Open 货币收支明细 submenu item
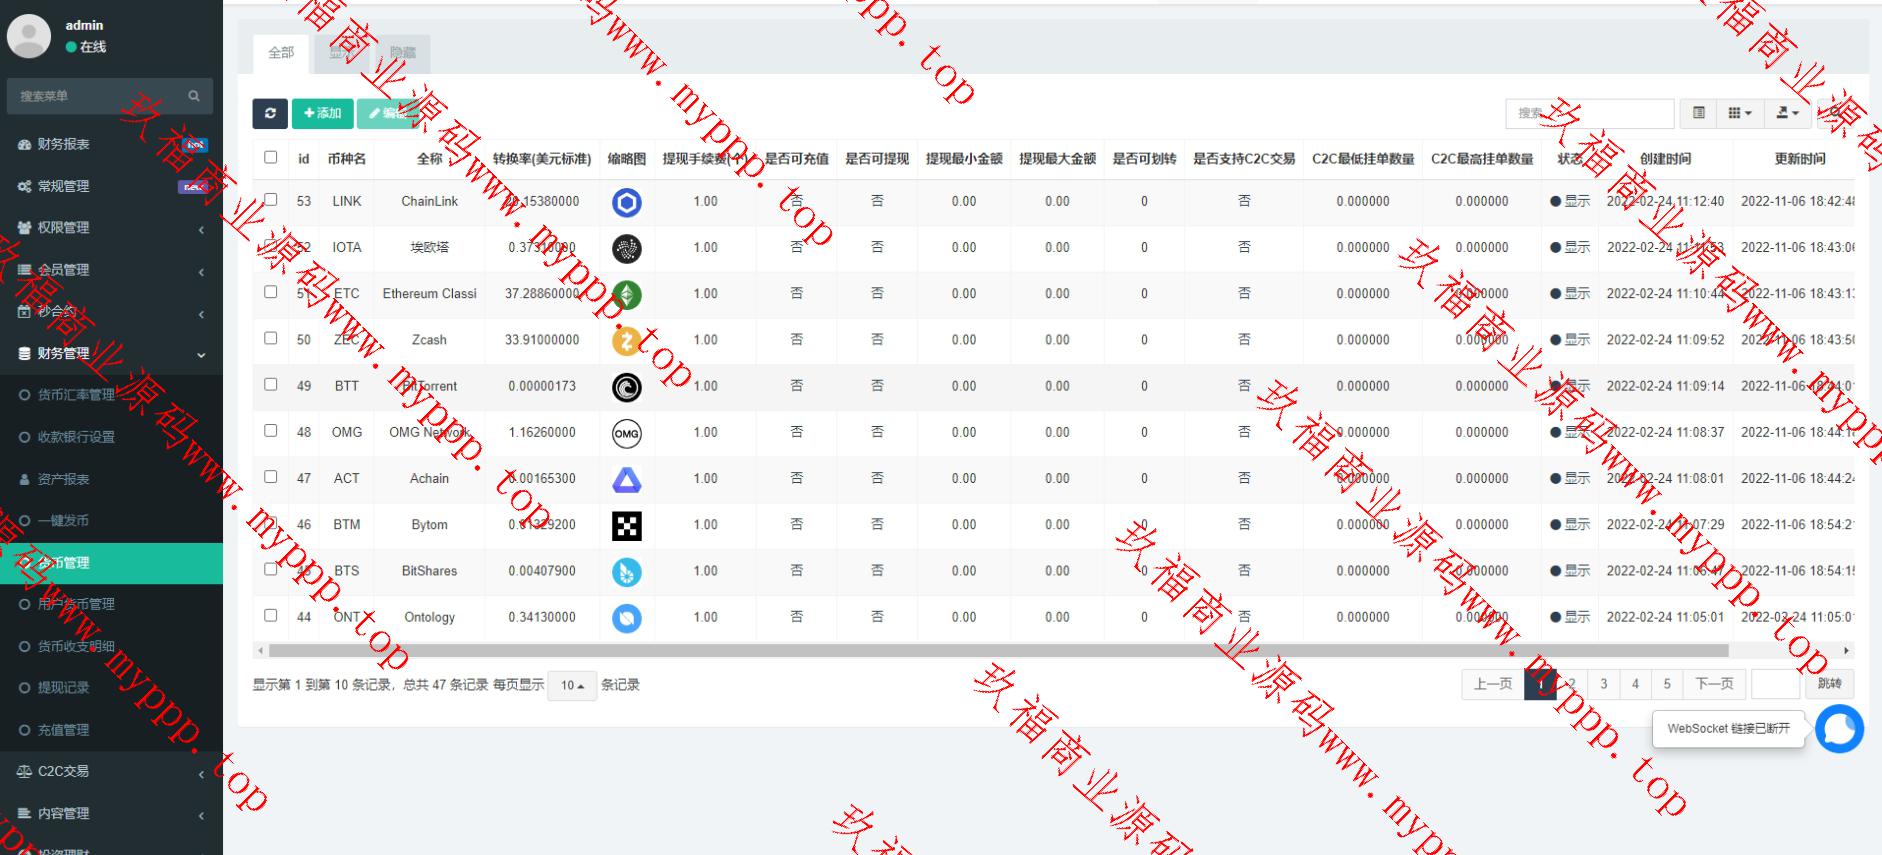1882x855 pixels. pos(111,647)
